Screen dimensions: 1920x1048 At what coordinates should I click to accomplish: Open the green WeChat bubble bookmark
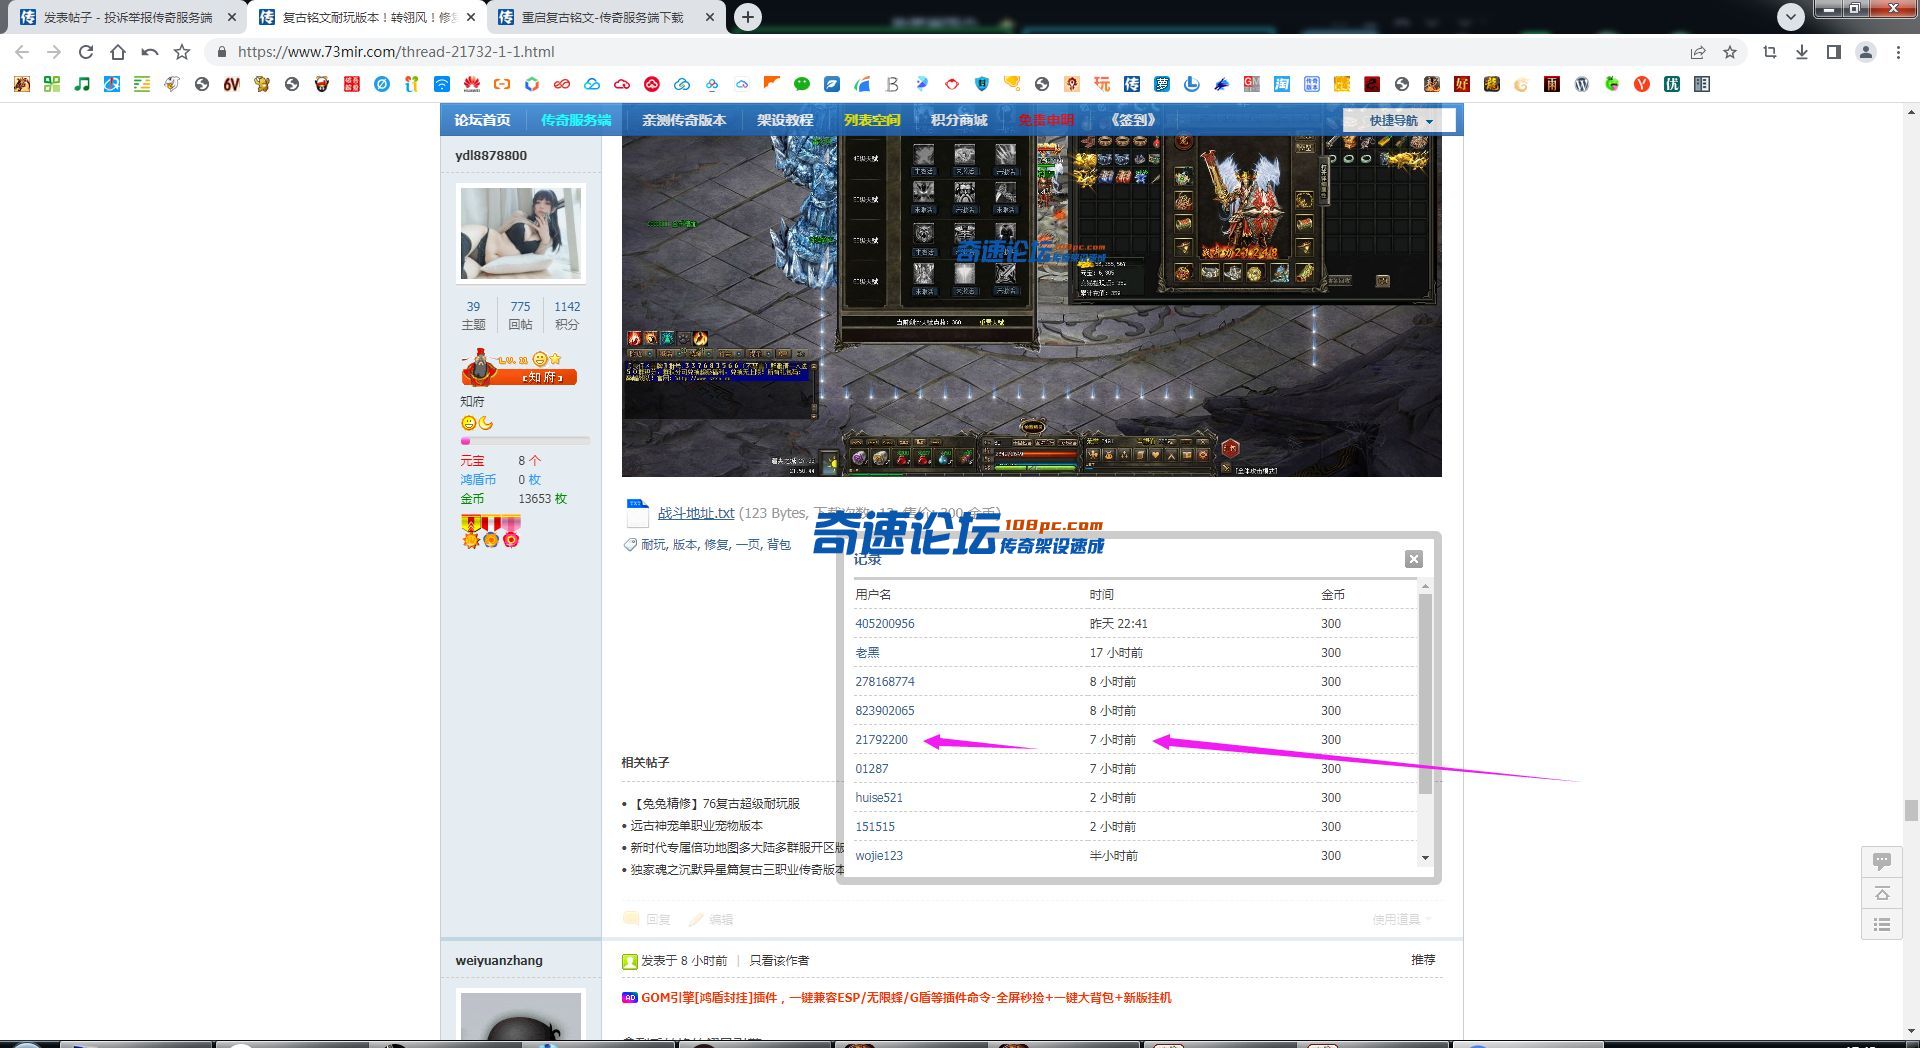(x=802, y=84)
